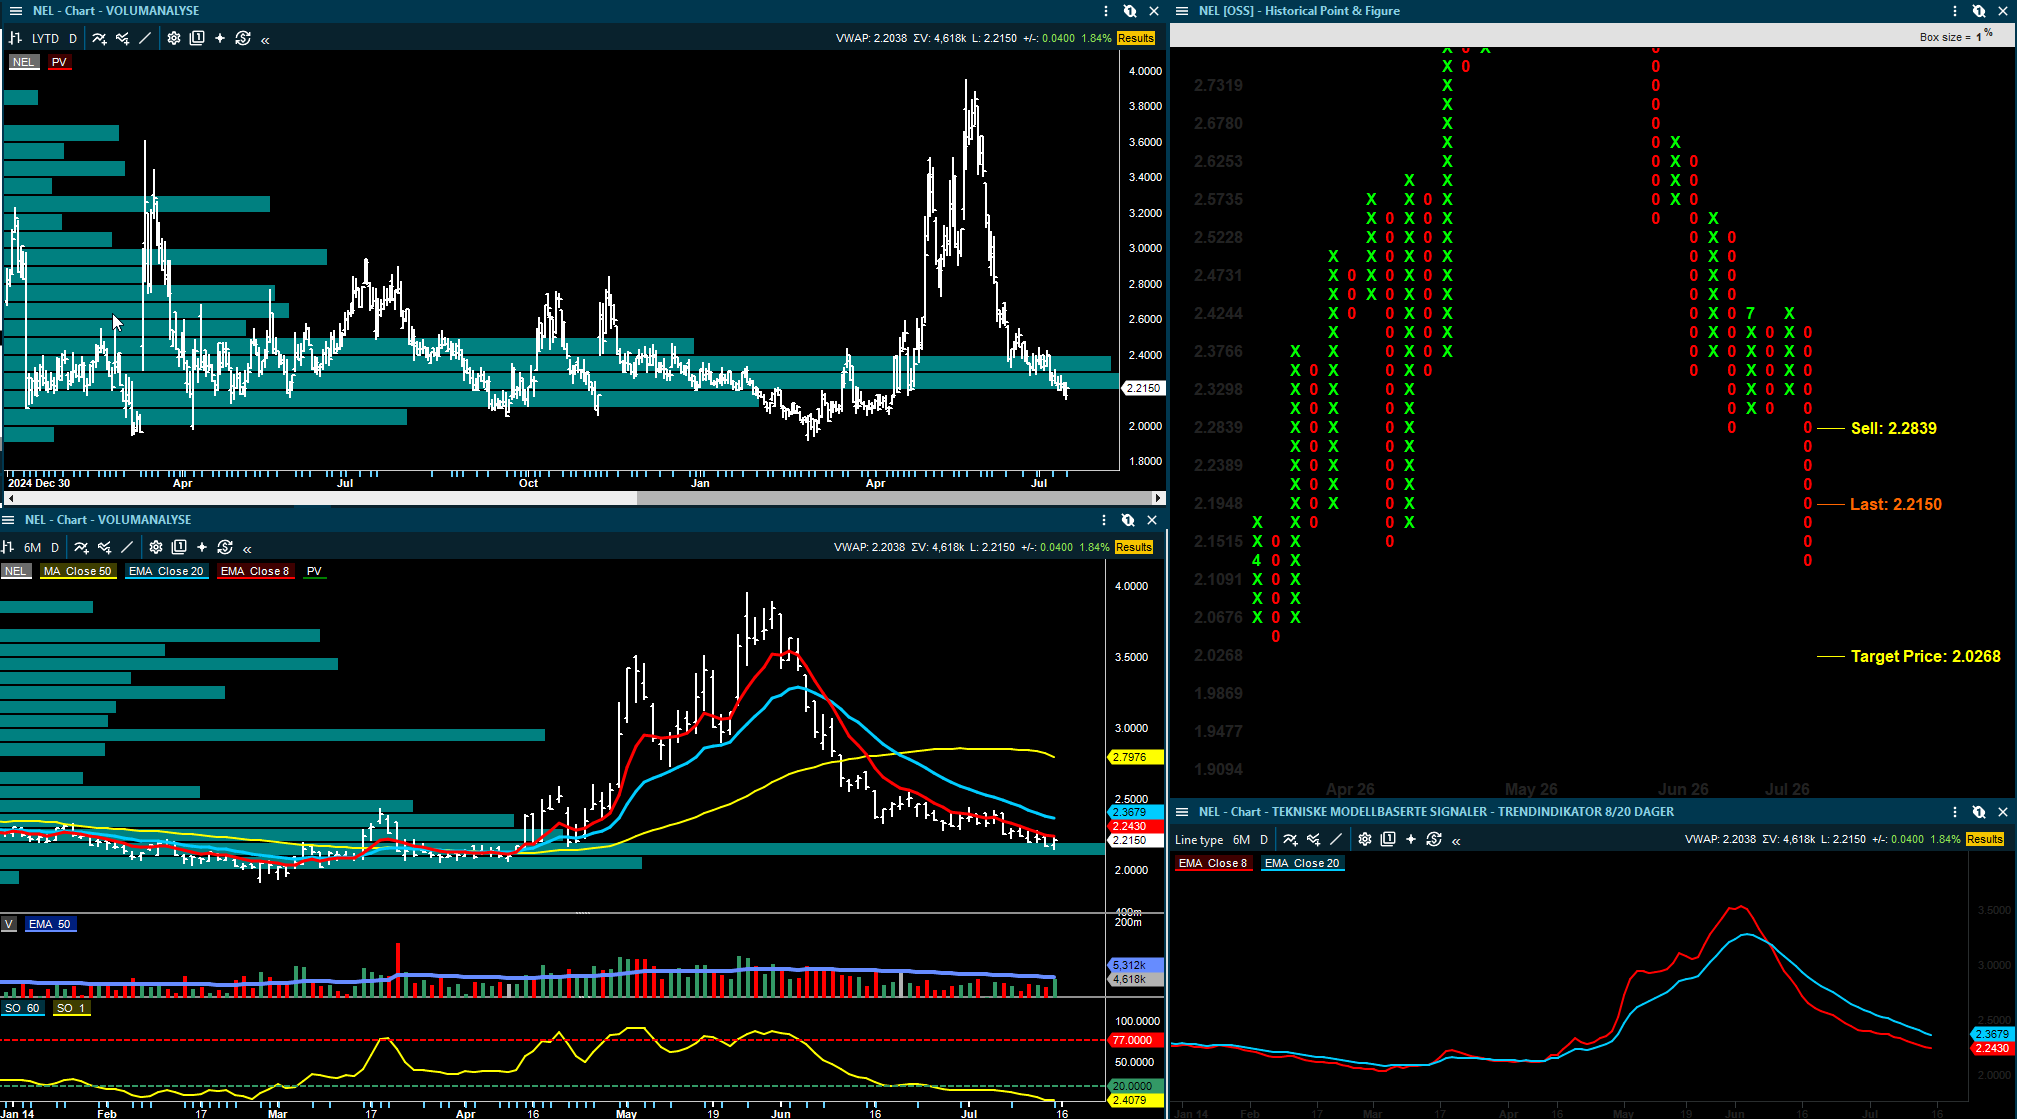
Task: Click Target Price 2.0268 label in Point & Figure
Action: point(1926,656)
